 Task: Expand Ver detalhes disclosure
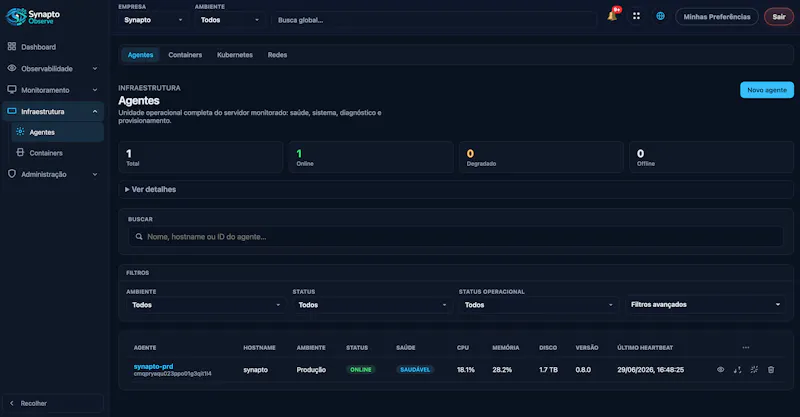[x=456, y=189]
